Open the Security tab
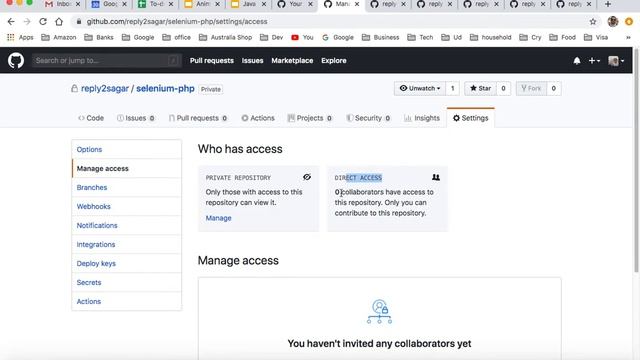The image size is (640, 360). pos(368,118)
